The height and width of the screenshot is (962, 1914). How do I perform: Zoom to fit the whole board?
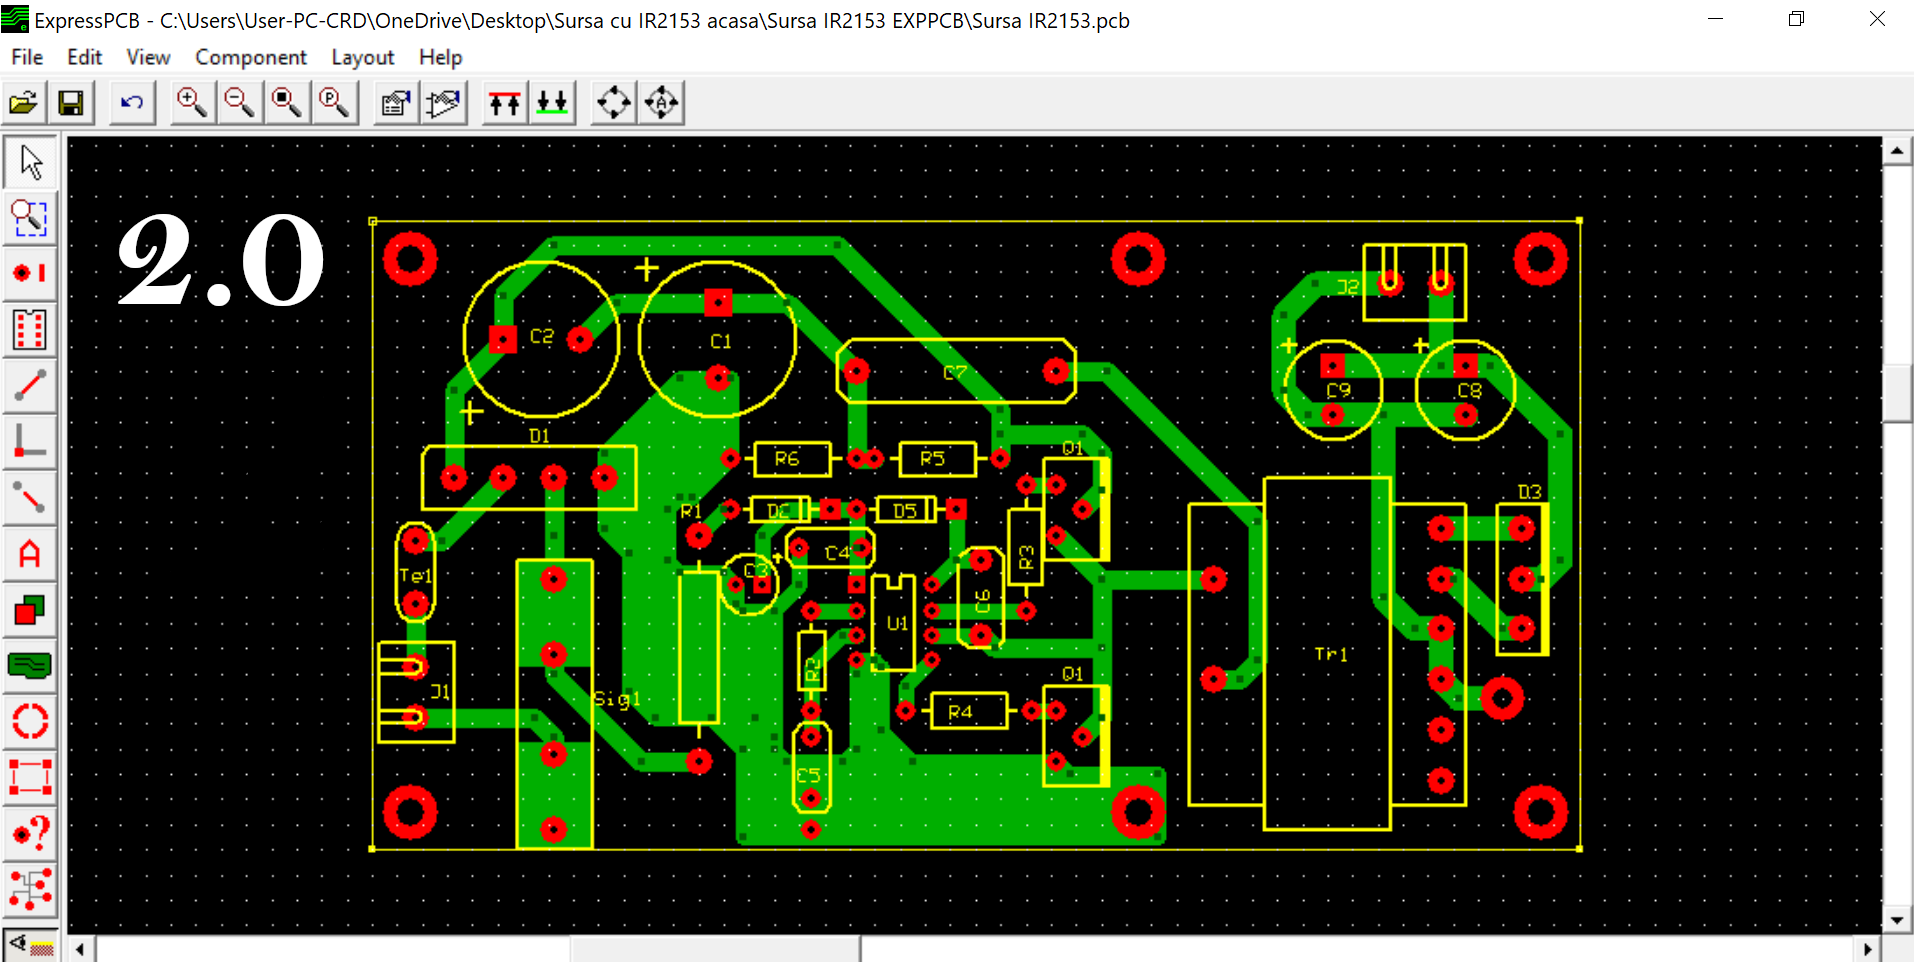287,102
